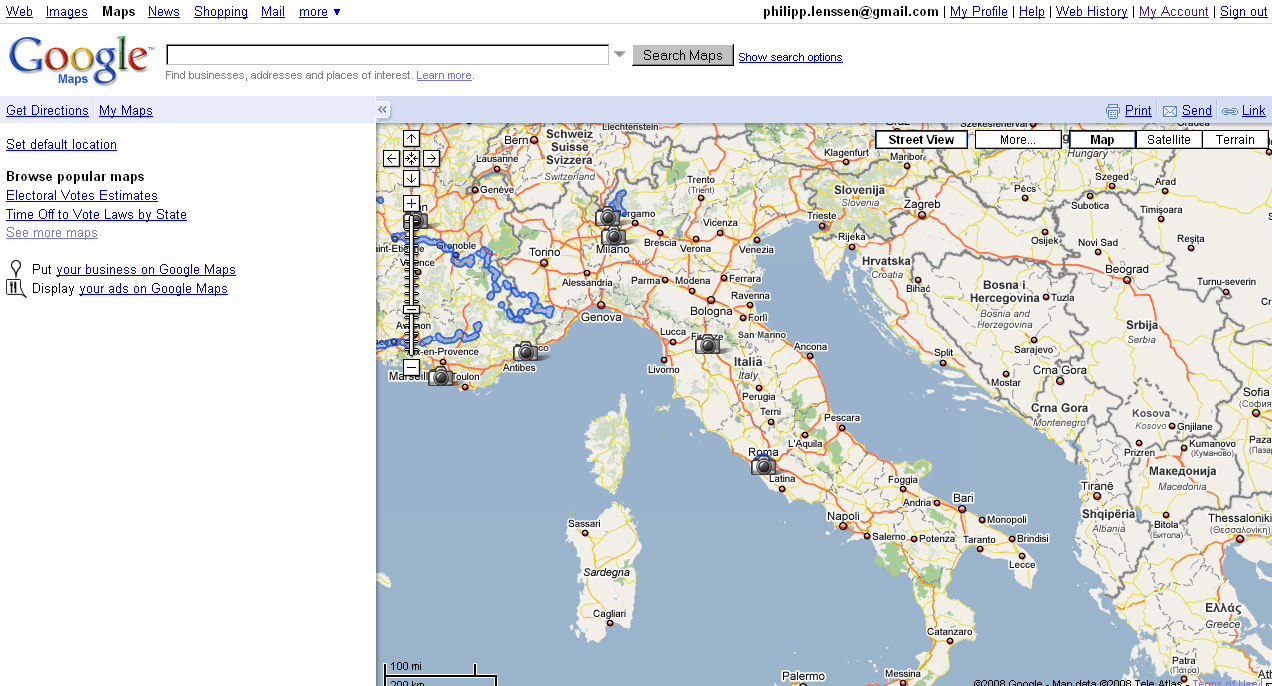Open the search box dropdown arrow
This screenshot has height=686, width=1272.
[620, 55]
